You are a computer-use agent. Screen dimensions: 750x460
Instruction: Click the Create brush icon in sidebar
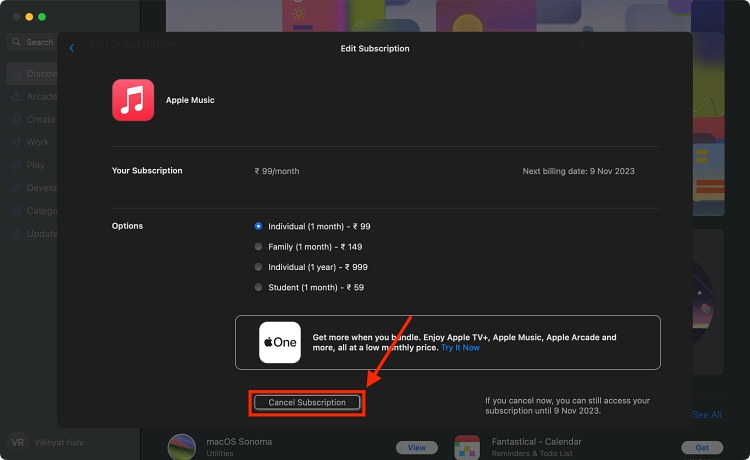(17, 120)
